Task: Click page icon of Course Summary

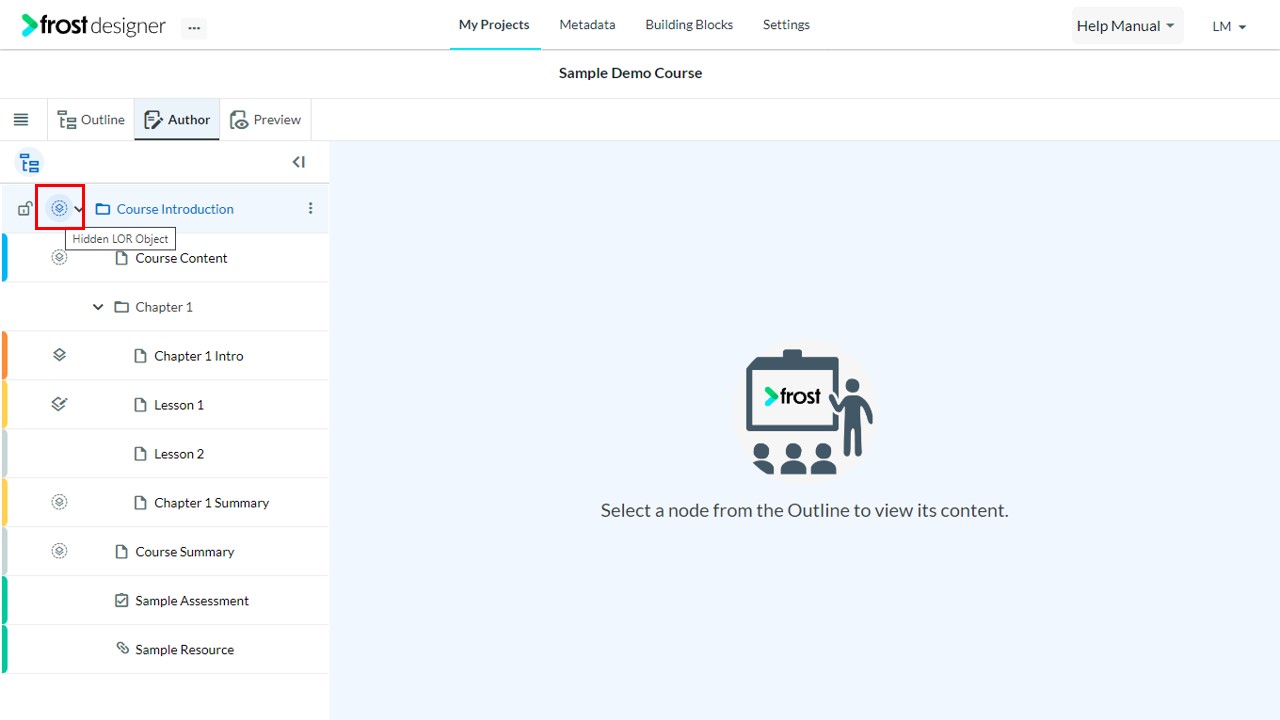Action: [122, 552]
